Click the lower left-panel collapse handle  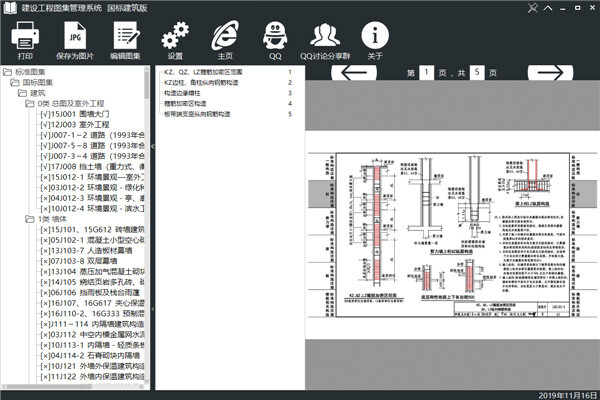pos(153,309)
